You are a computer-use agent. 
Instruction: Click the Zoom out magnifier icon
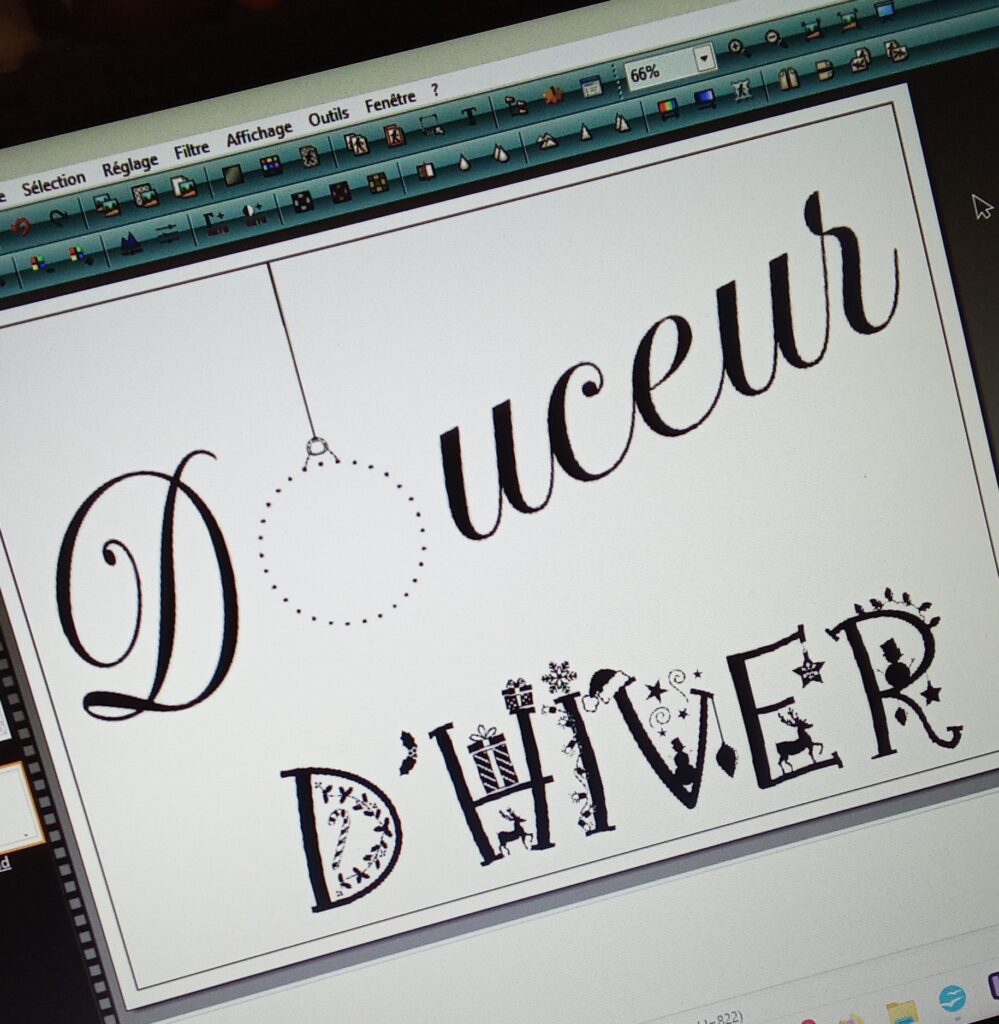(x=775, y=38)
